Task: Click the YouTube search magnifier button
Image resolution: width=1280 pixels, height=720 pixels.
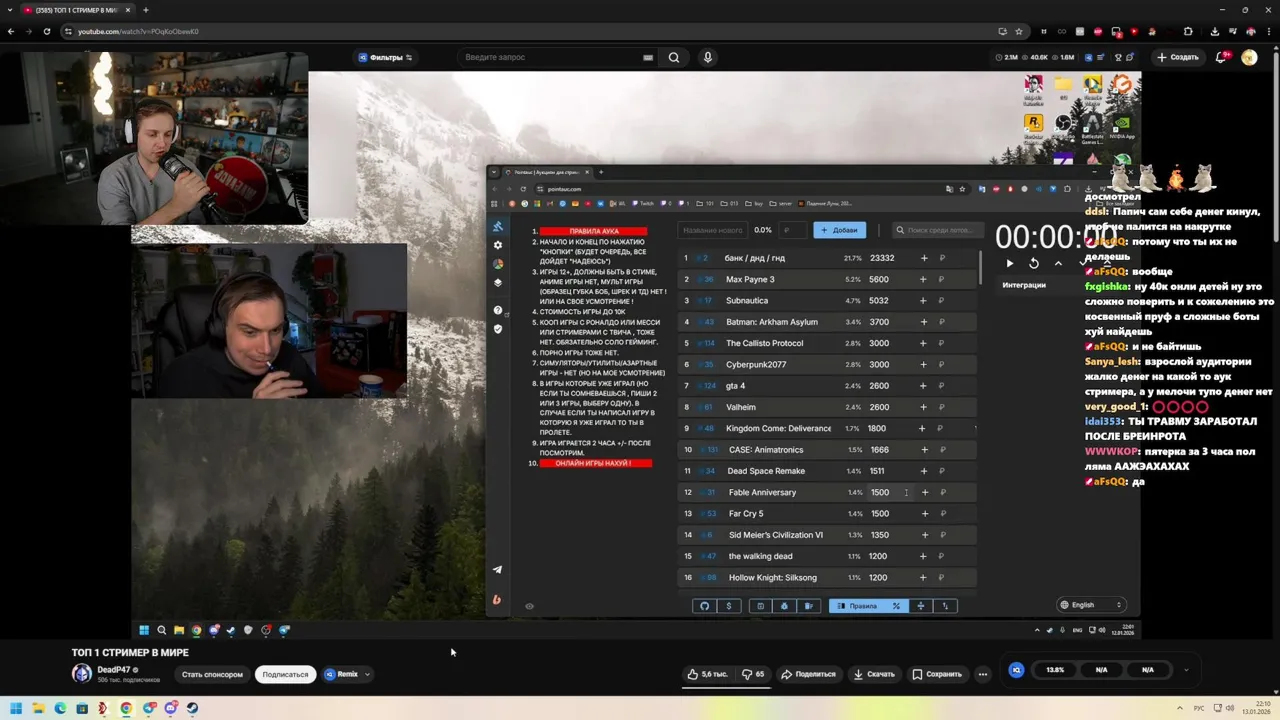Action: (x=674, y=57)
